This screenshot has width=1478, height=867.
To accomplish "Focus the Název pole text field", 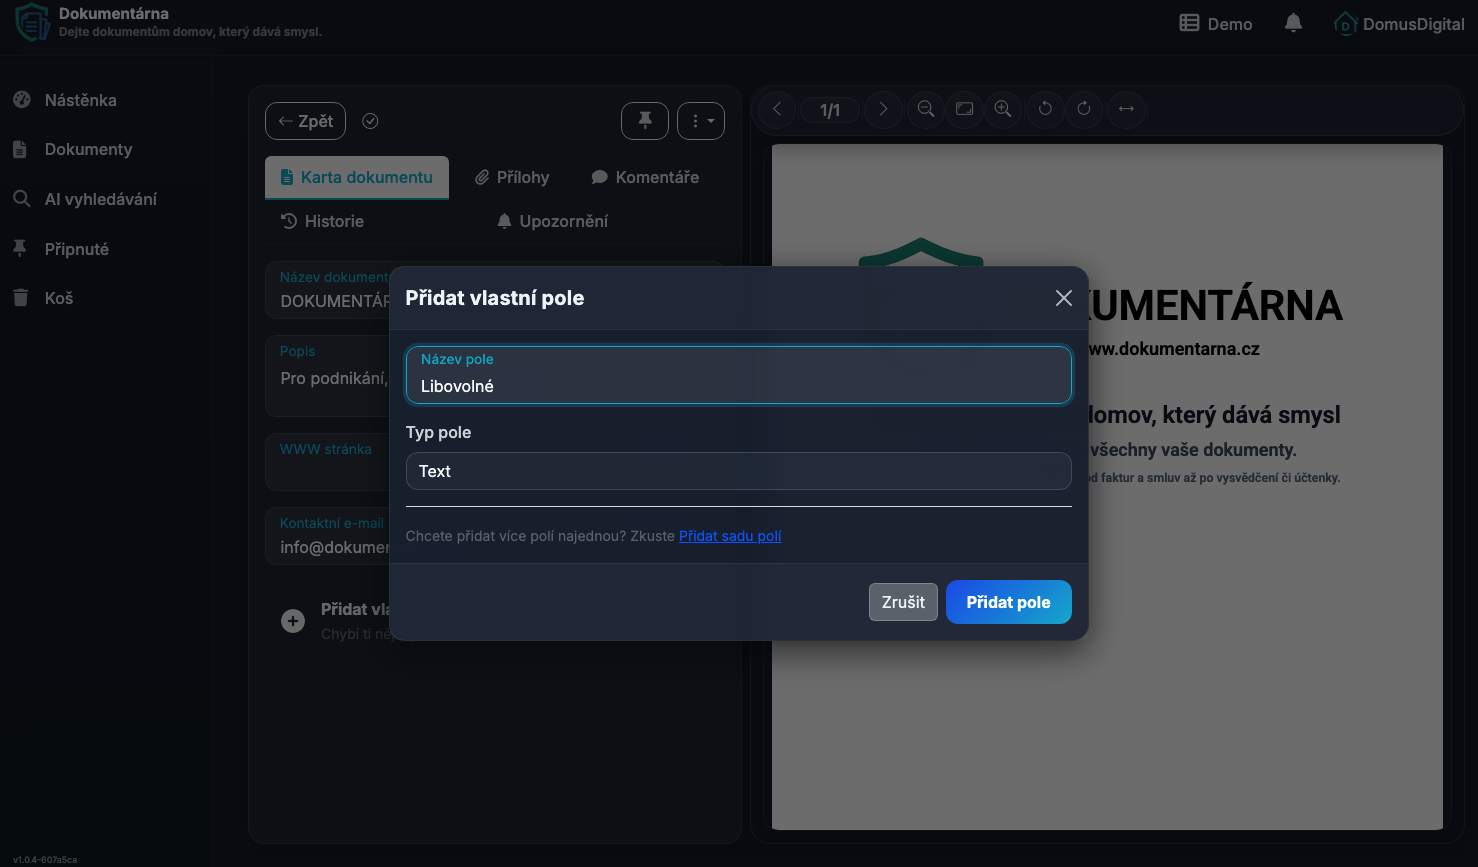I will (x=738, y=385).
